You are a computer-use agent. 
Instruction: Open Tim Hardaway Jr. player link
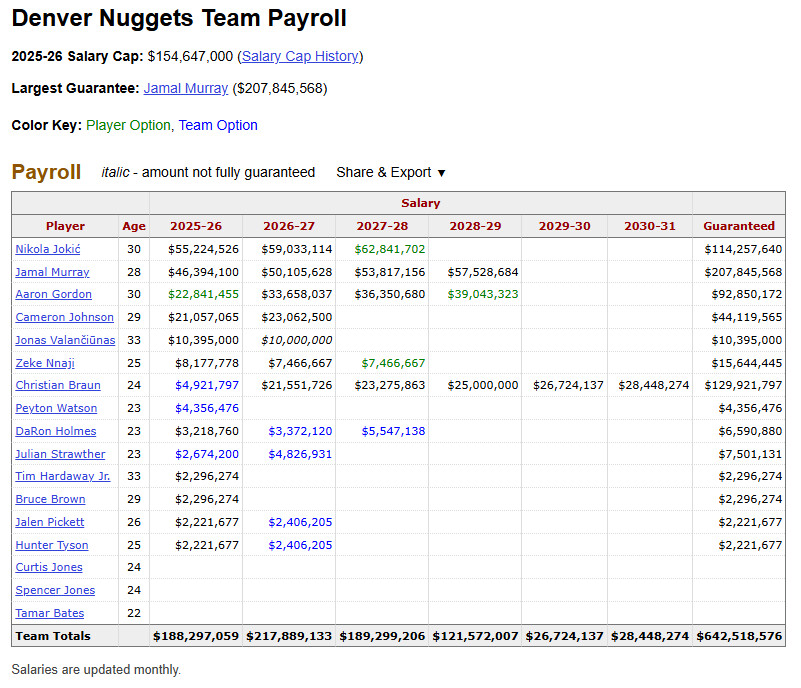click(63, 476)
